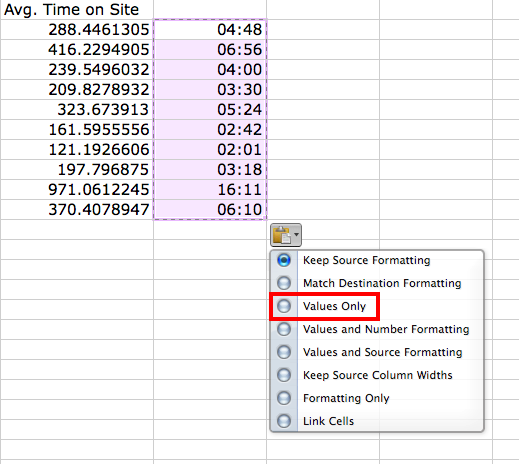Select Keep Source Formatting radio button
The image size is (520, 464).
pyautogui.click(x=284, y=260)
